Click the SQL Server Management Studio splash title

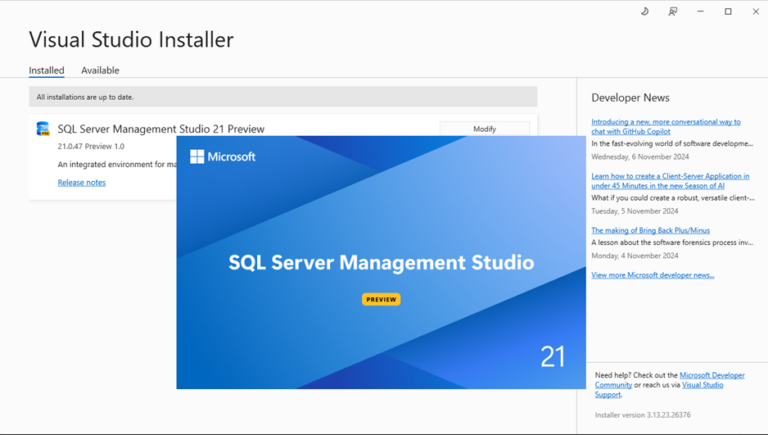pos(381,263)
